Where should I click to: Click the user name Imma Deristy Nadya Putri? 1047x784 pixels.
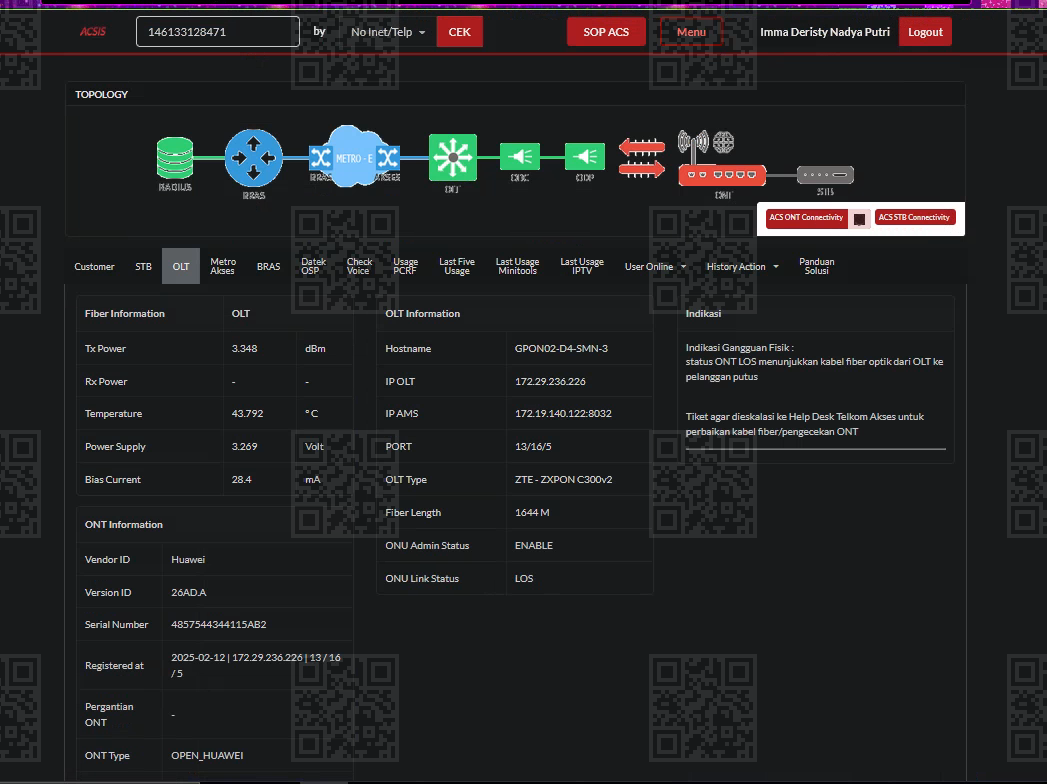[825, 32]
